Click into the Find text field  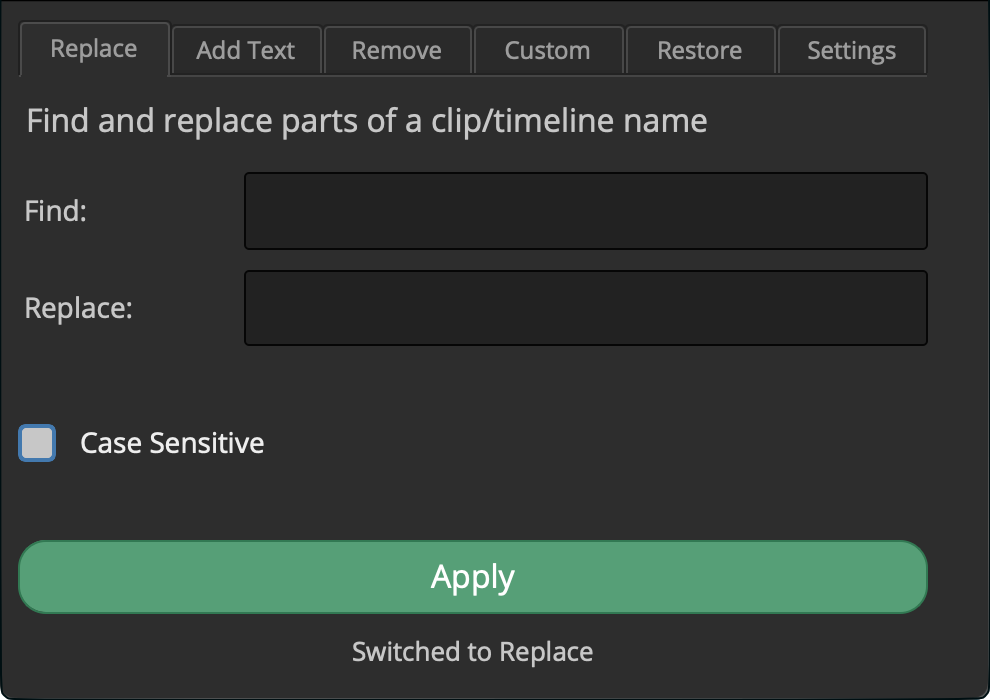[x=586, y=211]
